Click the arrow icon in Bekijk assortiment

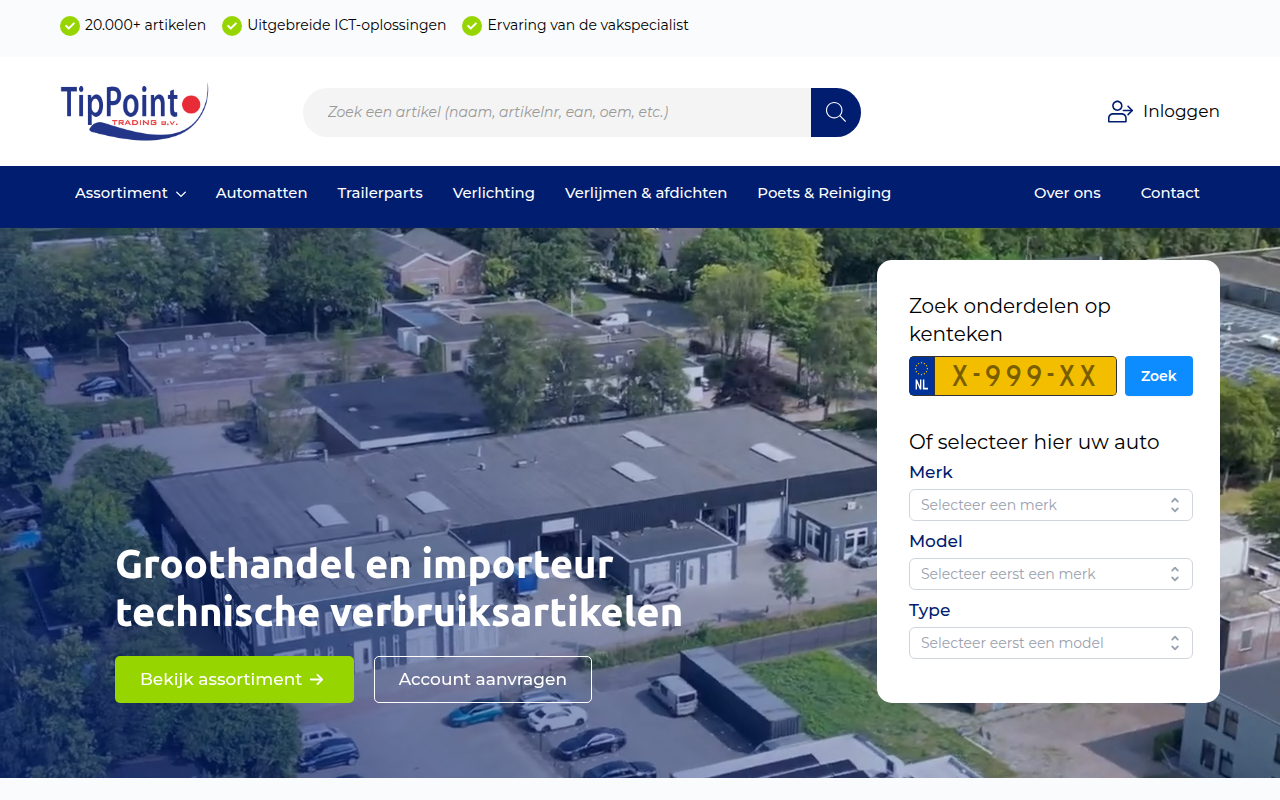coord(317,680)
